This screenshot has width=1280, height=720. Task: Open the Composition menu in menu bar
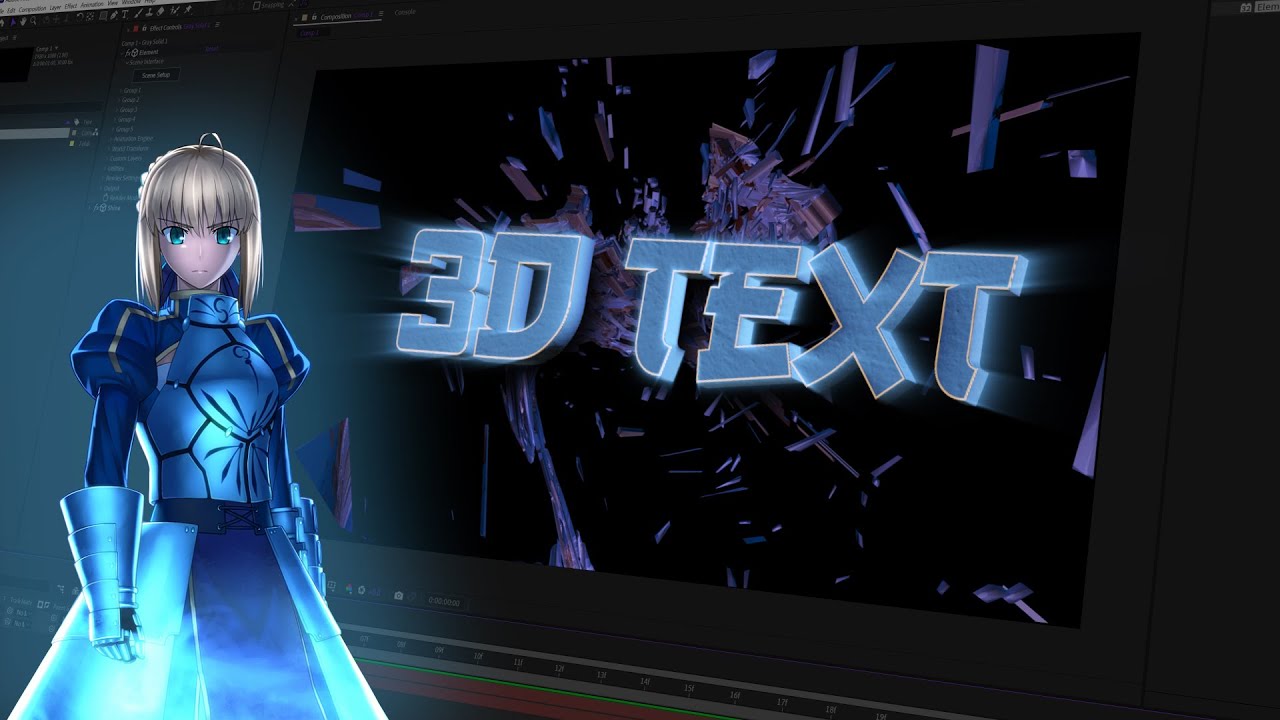coord(32,9)
